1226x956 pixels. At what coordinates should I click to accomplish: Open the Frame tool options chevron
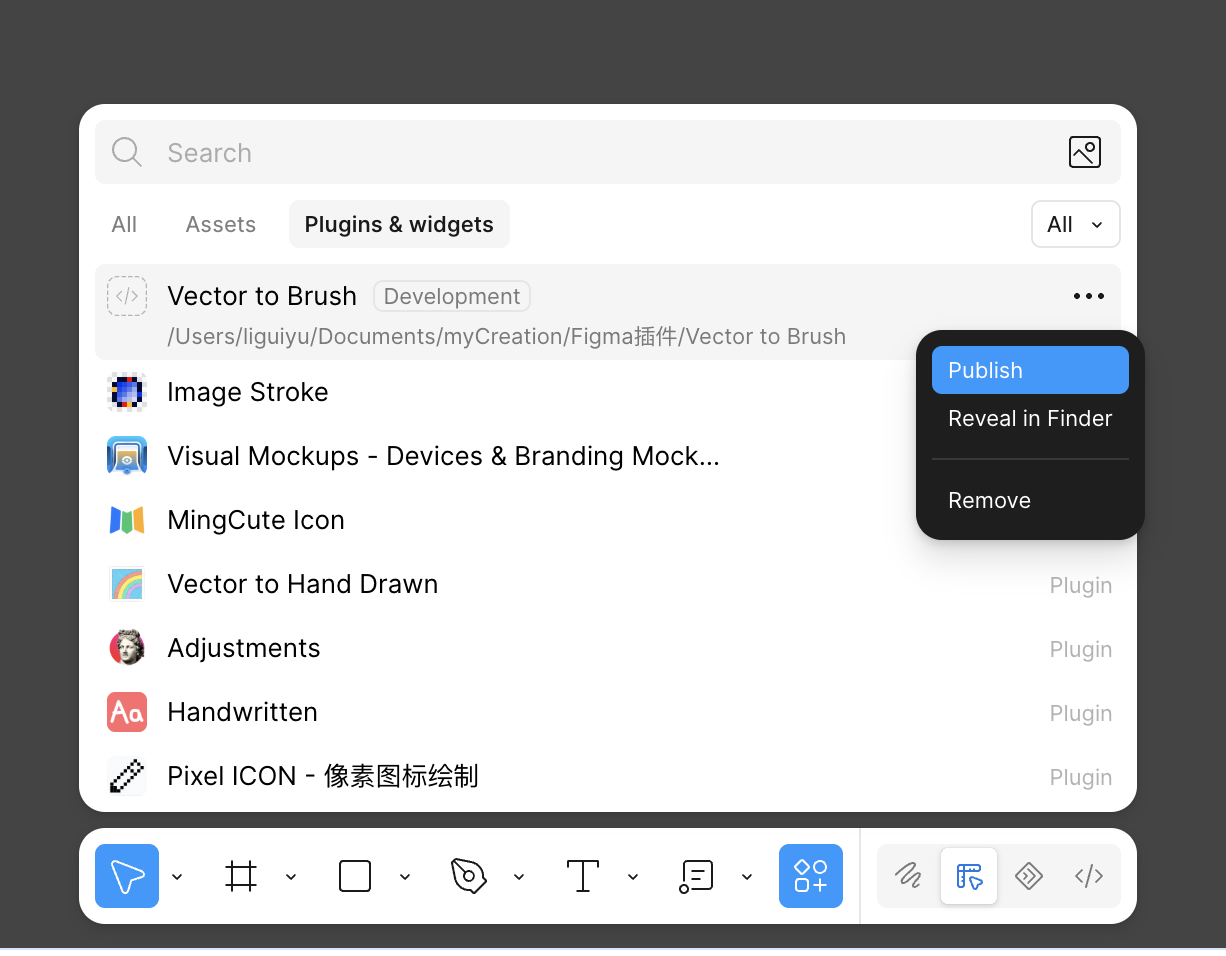(291, 877)
